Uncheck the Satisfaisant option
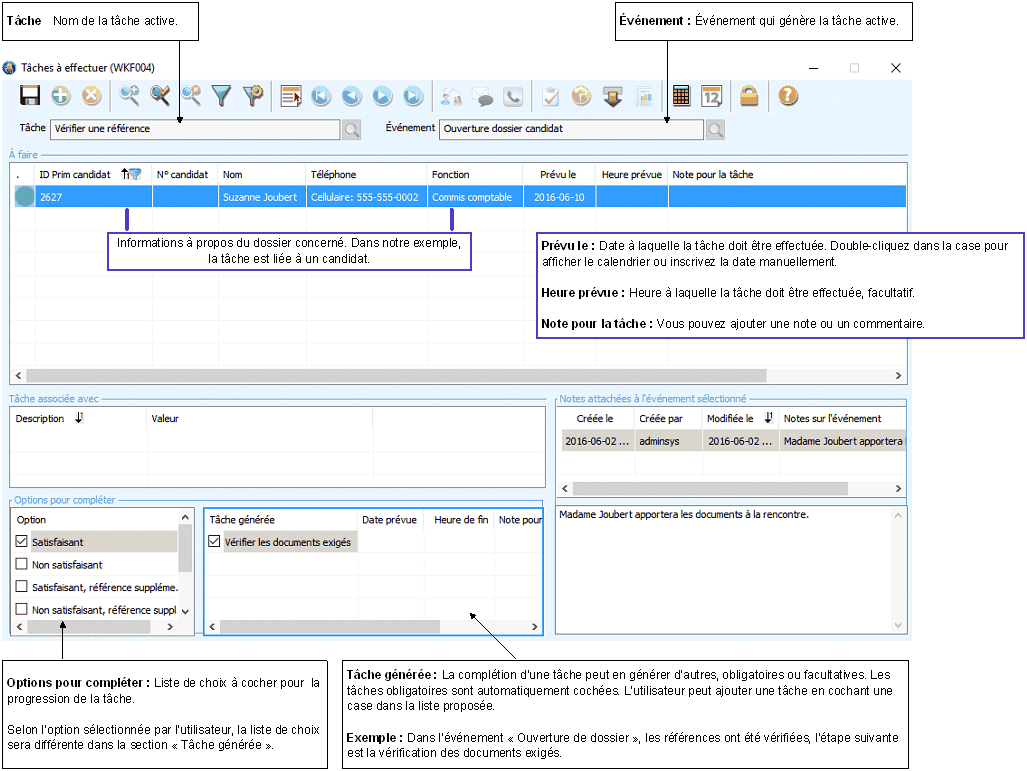The image size is (1027, 771). [22, 542]
